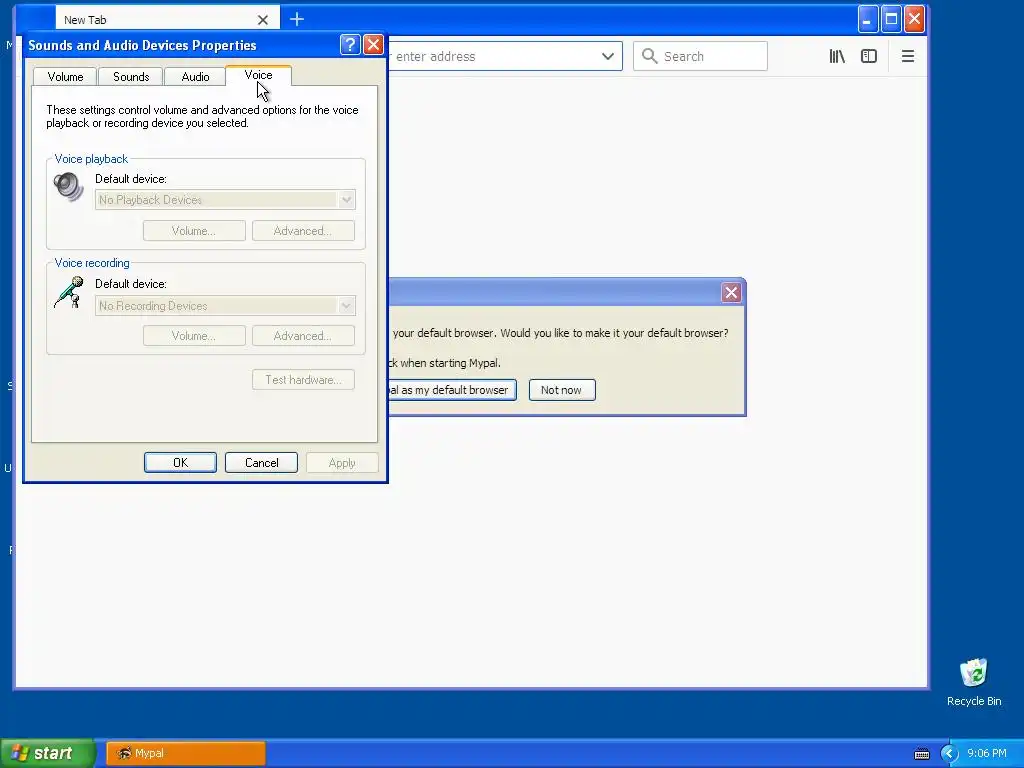Click the Test hardware button
1024x768 pixels.
click(303, 379)
